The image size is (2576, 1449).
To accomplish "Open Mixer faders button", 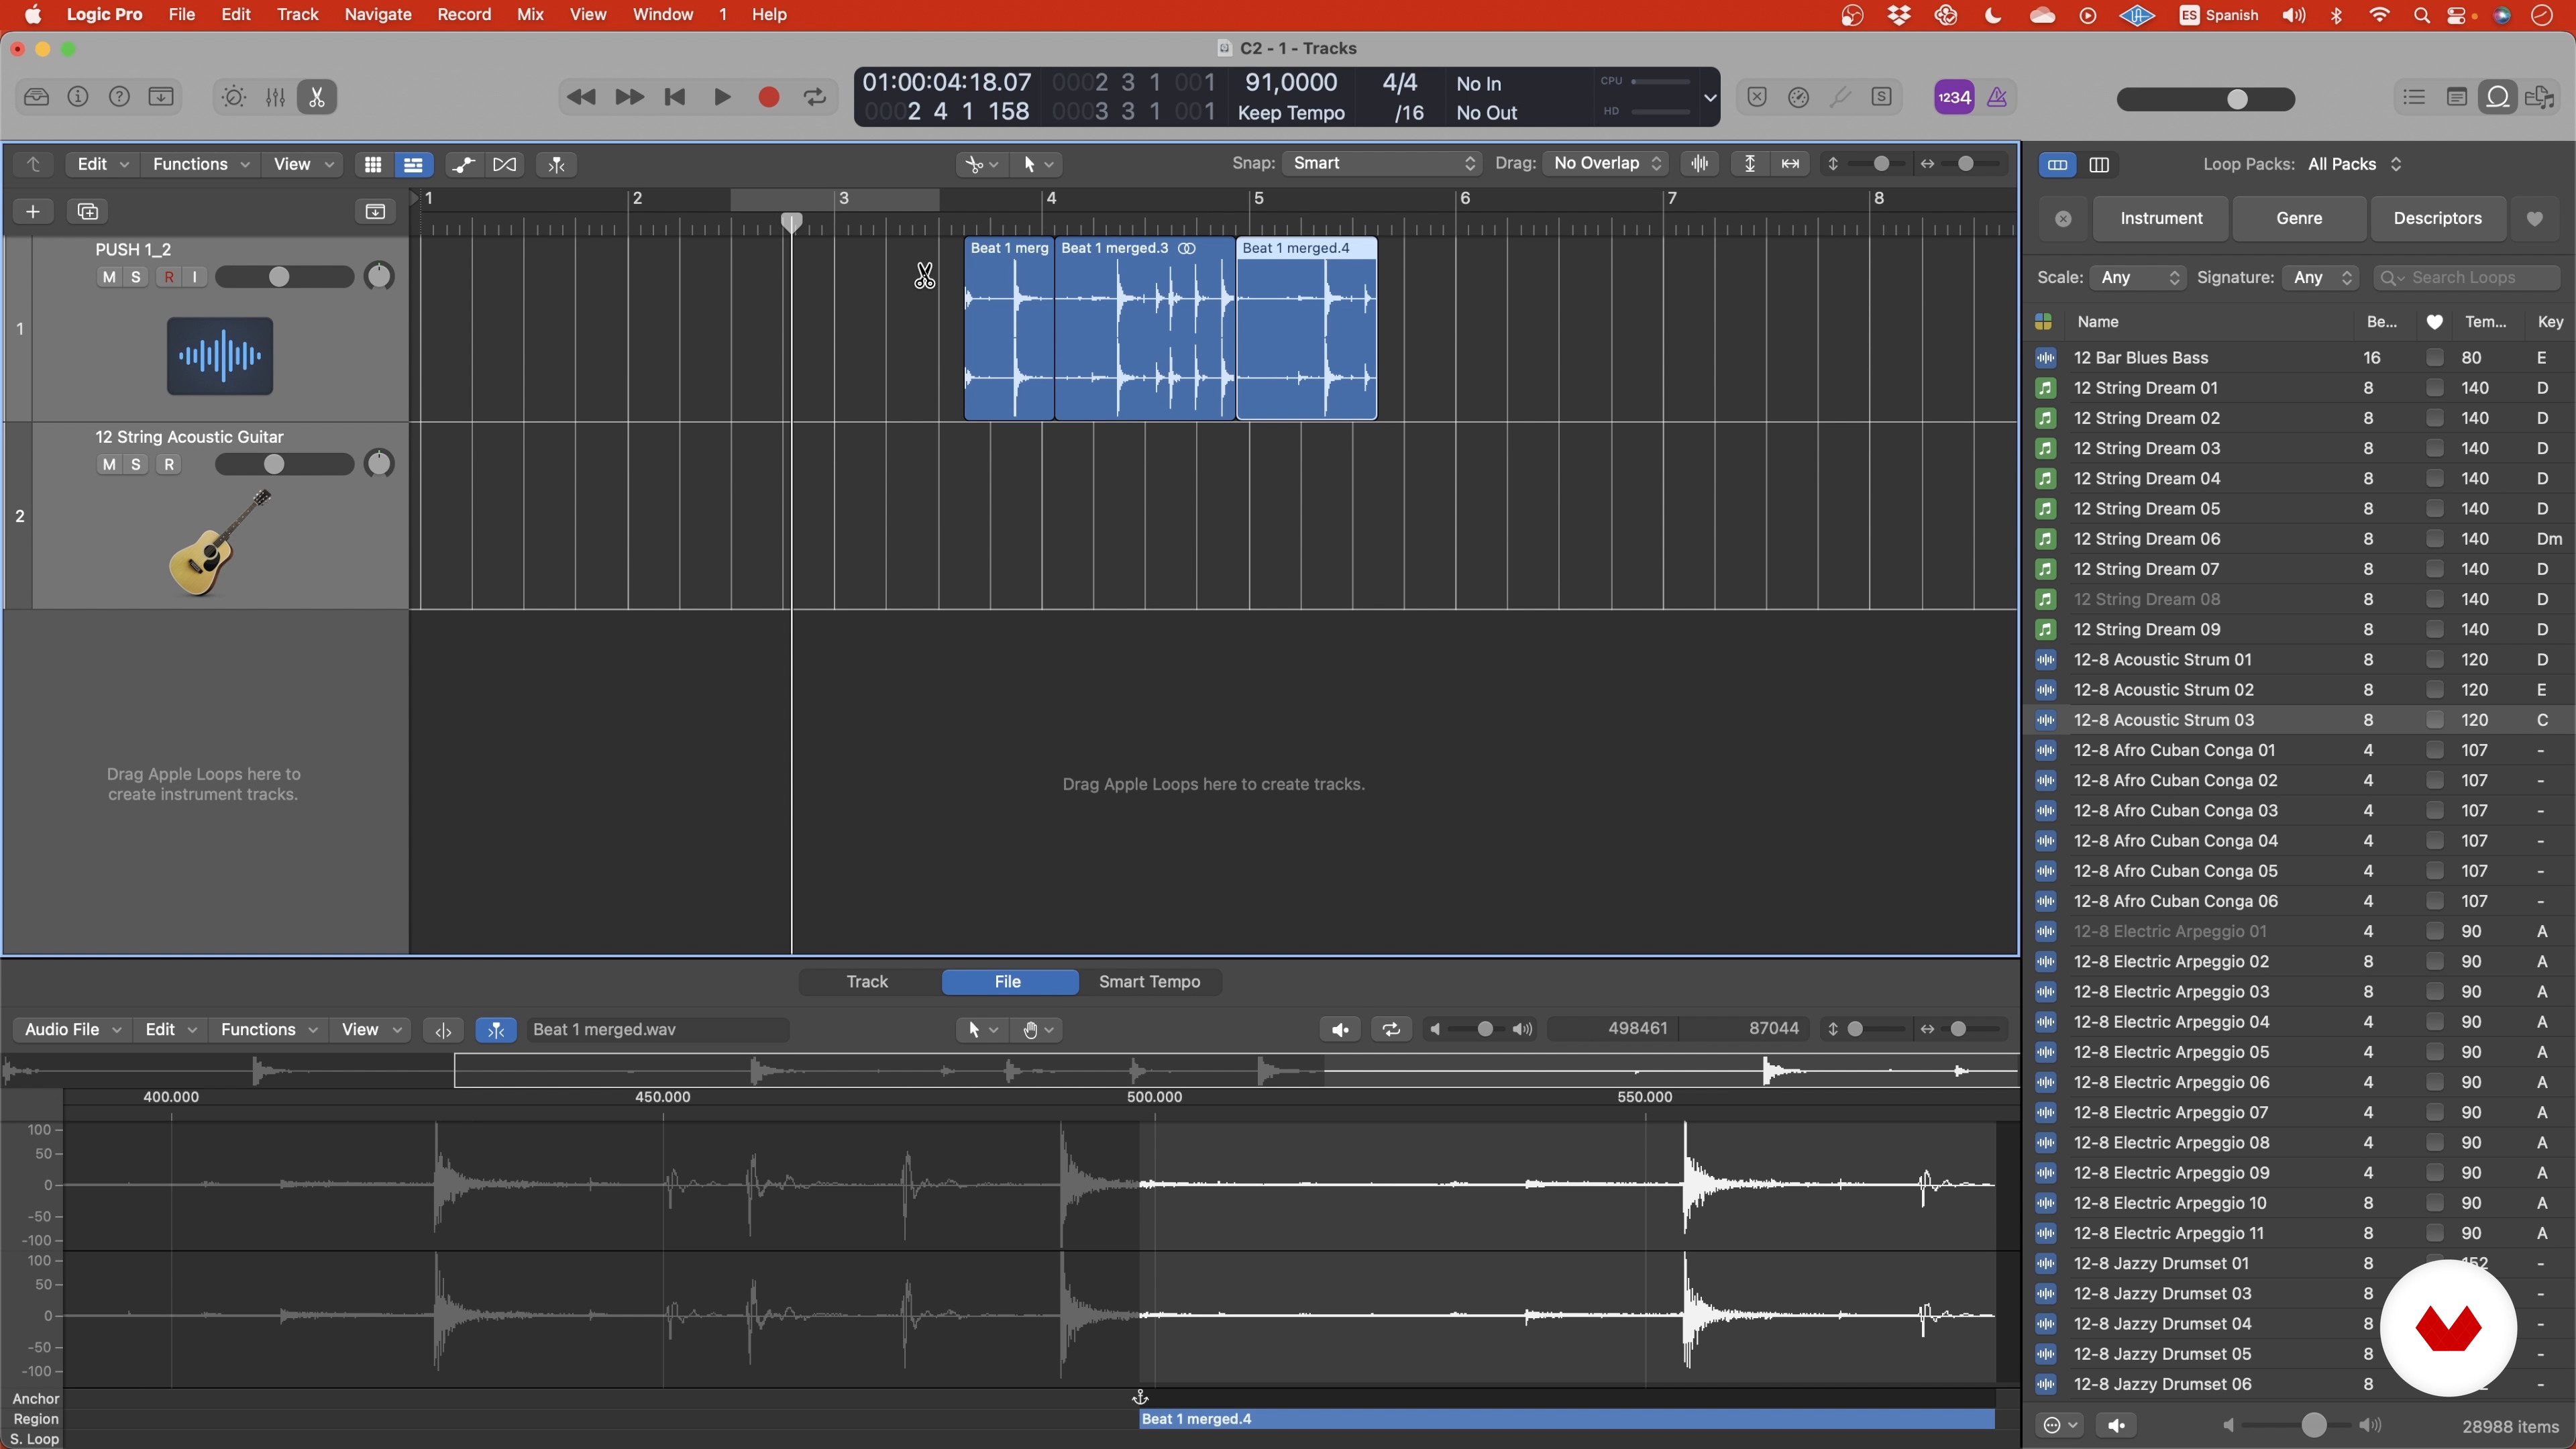I will 275,97.
